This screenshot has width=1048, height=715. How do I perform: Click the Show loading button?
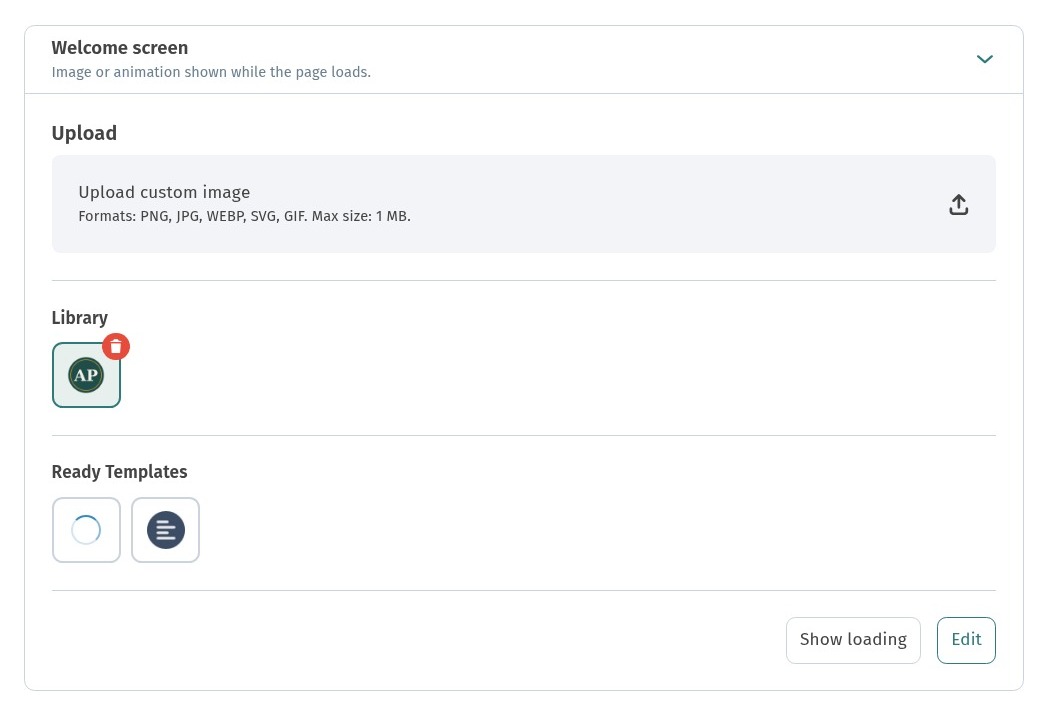click(x=853, y=640)
